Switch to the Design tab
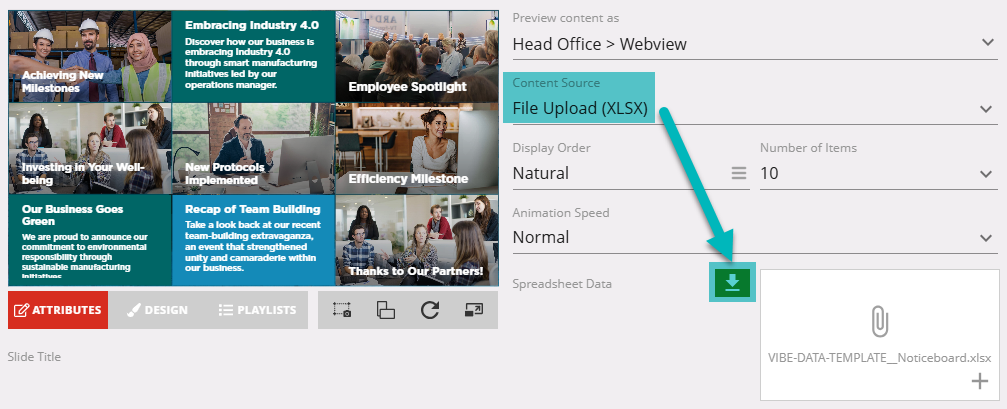The height and width of the screenshot is (409, 1007). (157, 310)
